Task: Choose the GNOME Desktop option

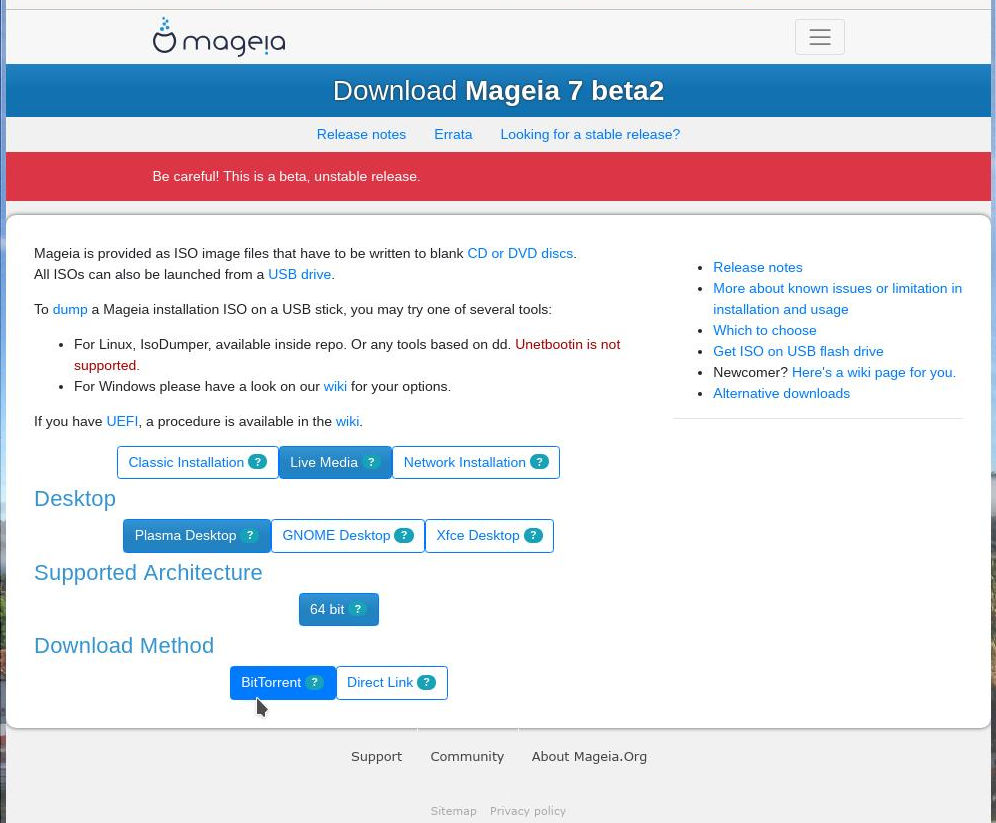Action: click(336, 535)
